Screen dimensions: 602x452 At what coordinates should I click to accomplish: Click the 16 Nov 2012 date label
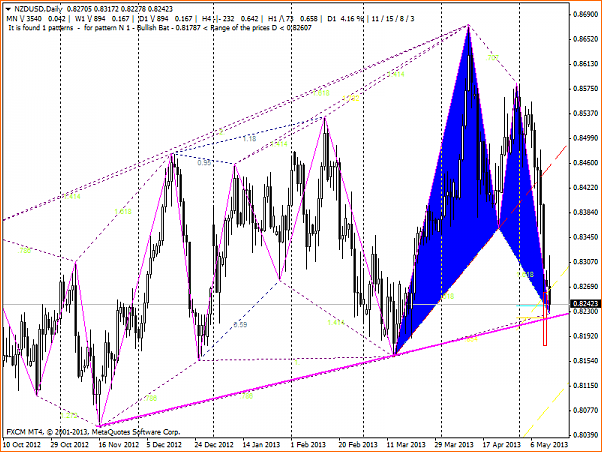click(x=119, y=445)
